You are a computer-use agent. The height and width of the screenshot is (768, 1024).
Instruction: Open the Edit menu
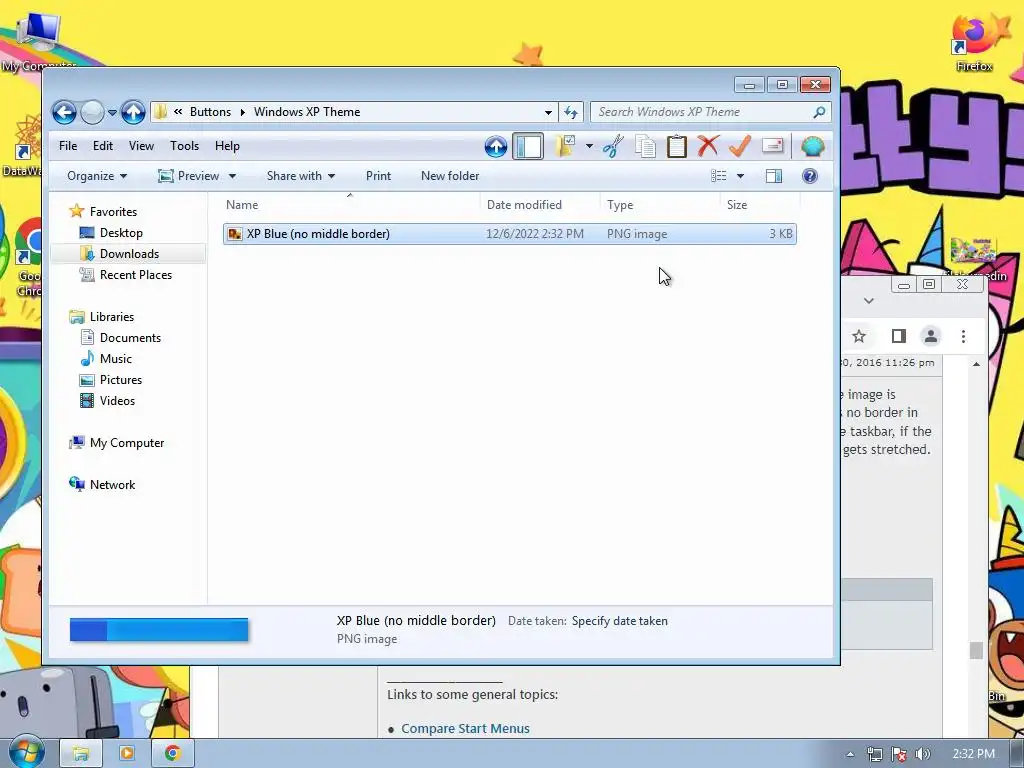103,146
